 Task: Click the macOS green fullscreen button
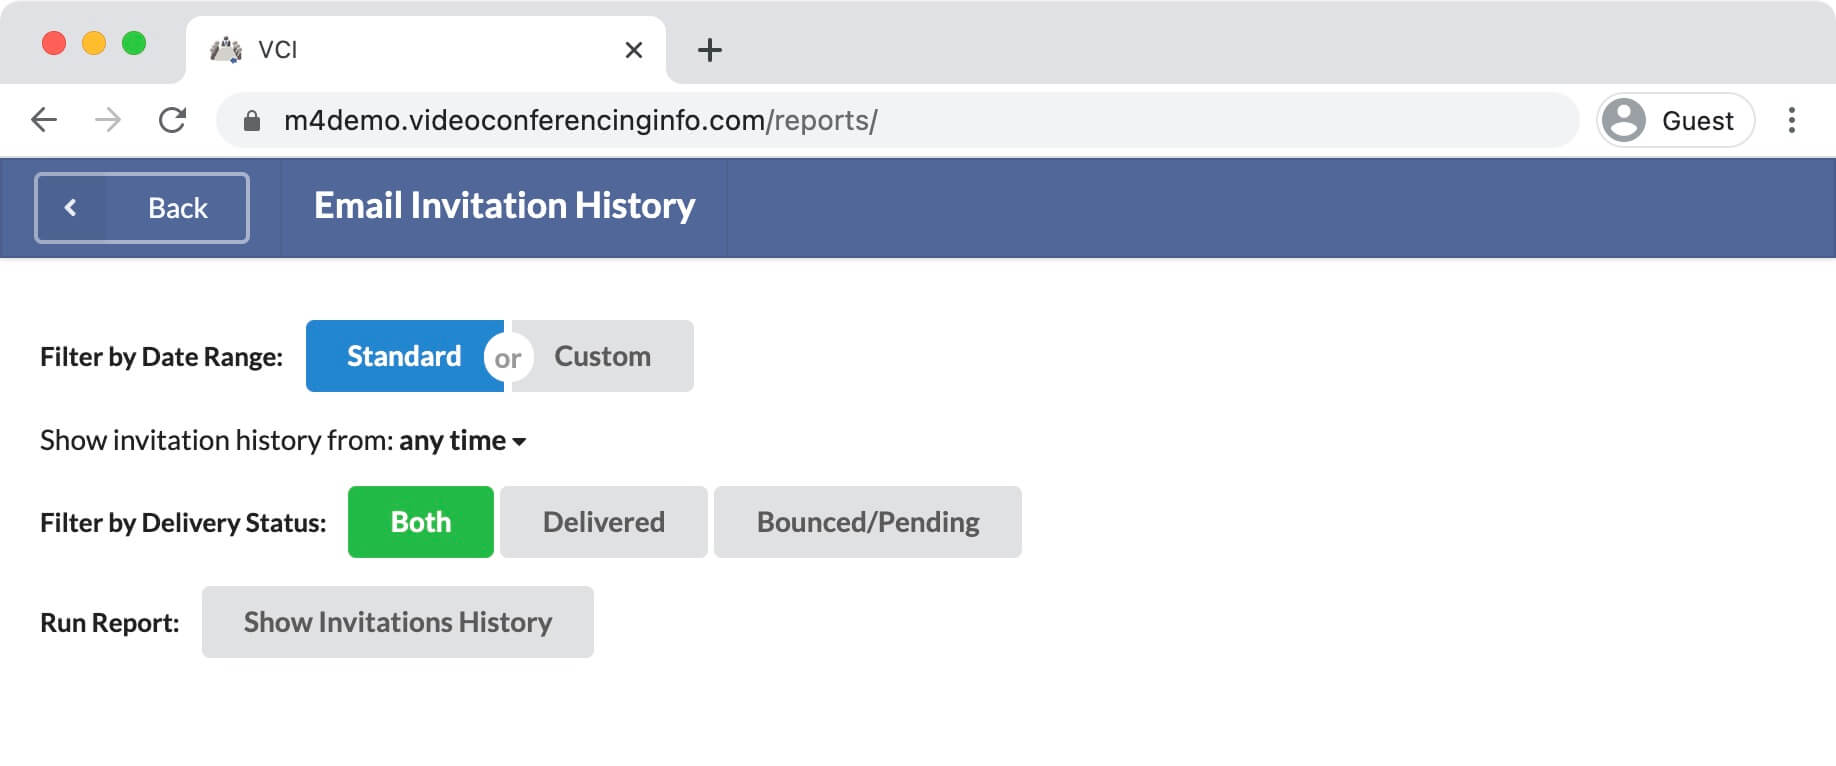tap(134, 44)
